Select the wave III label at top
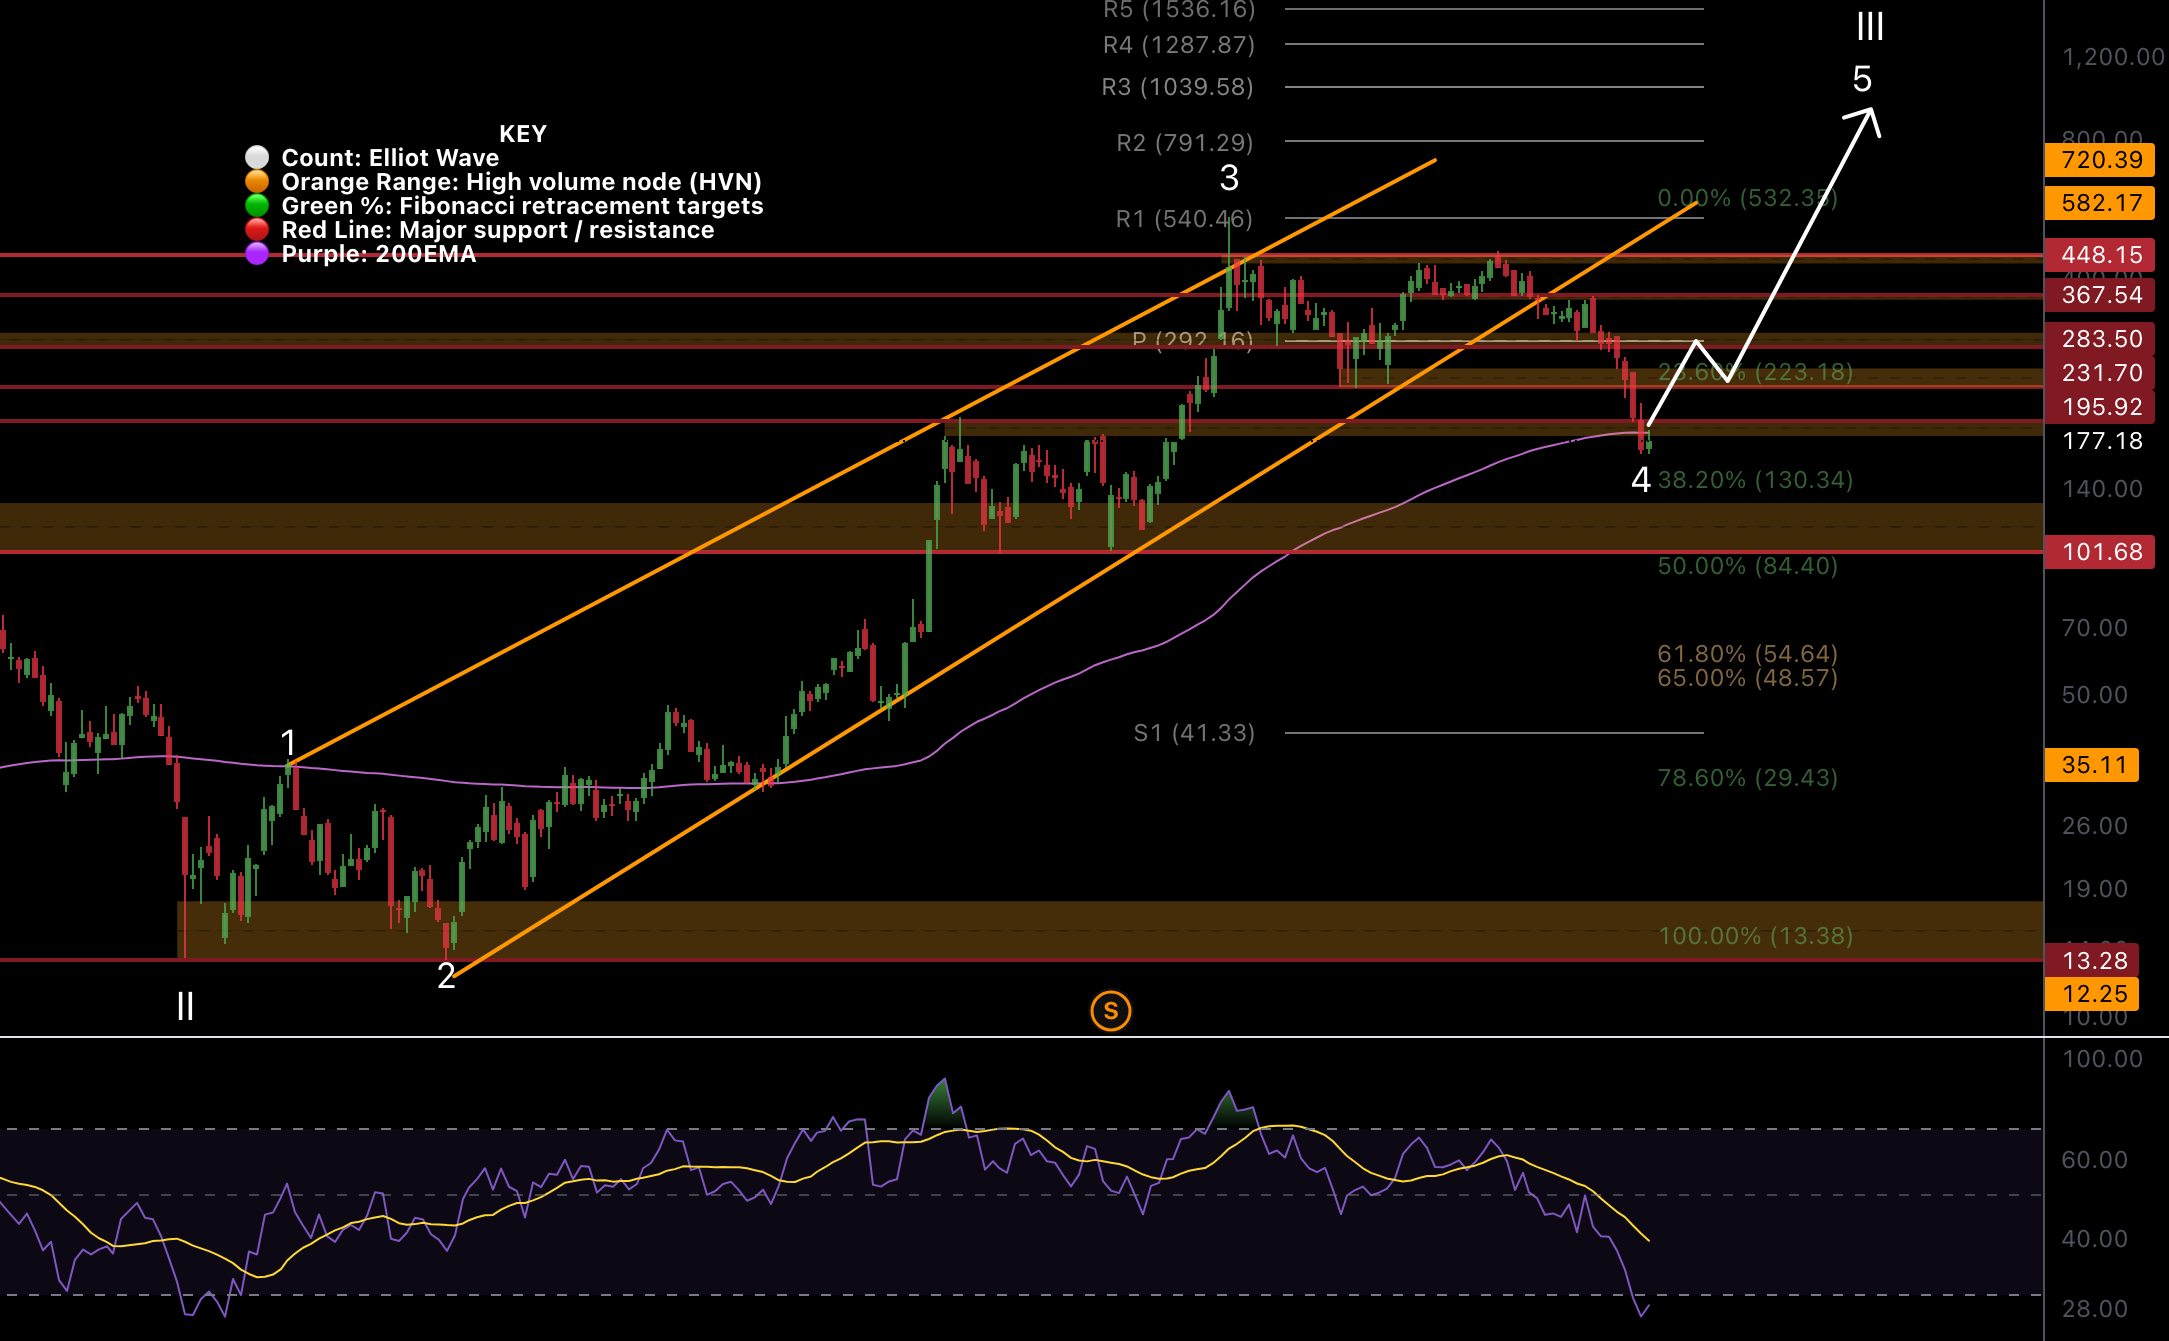 click(x=1869, y=27)
